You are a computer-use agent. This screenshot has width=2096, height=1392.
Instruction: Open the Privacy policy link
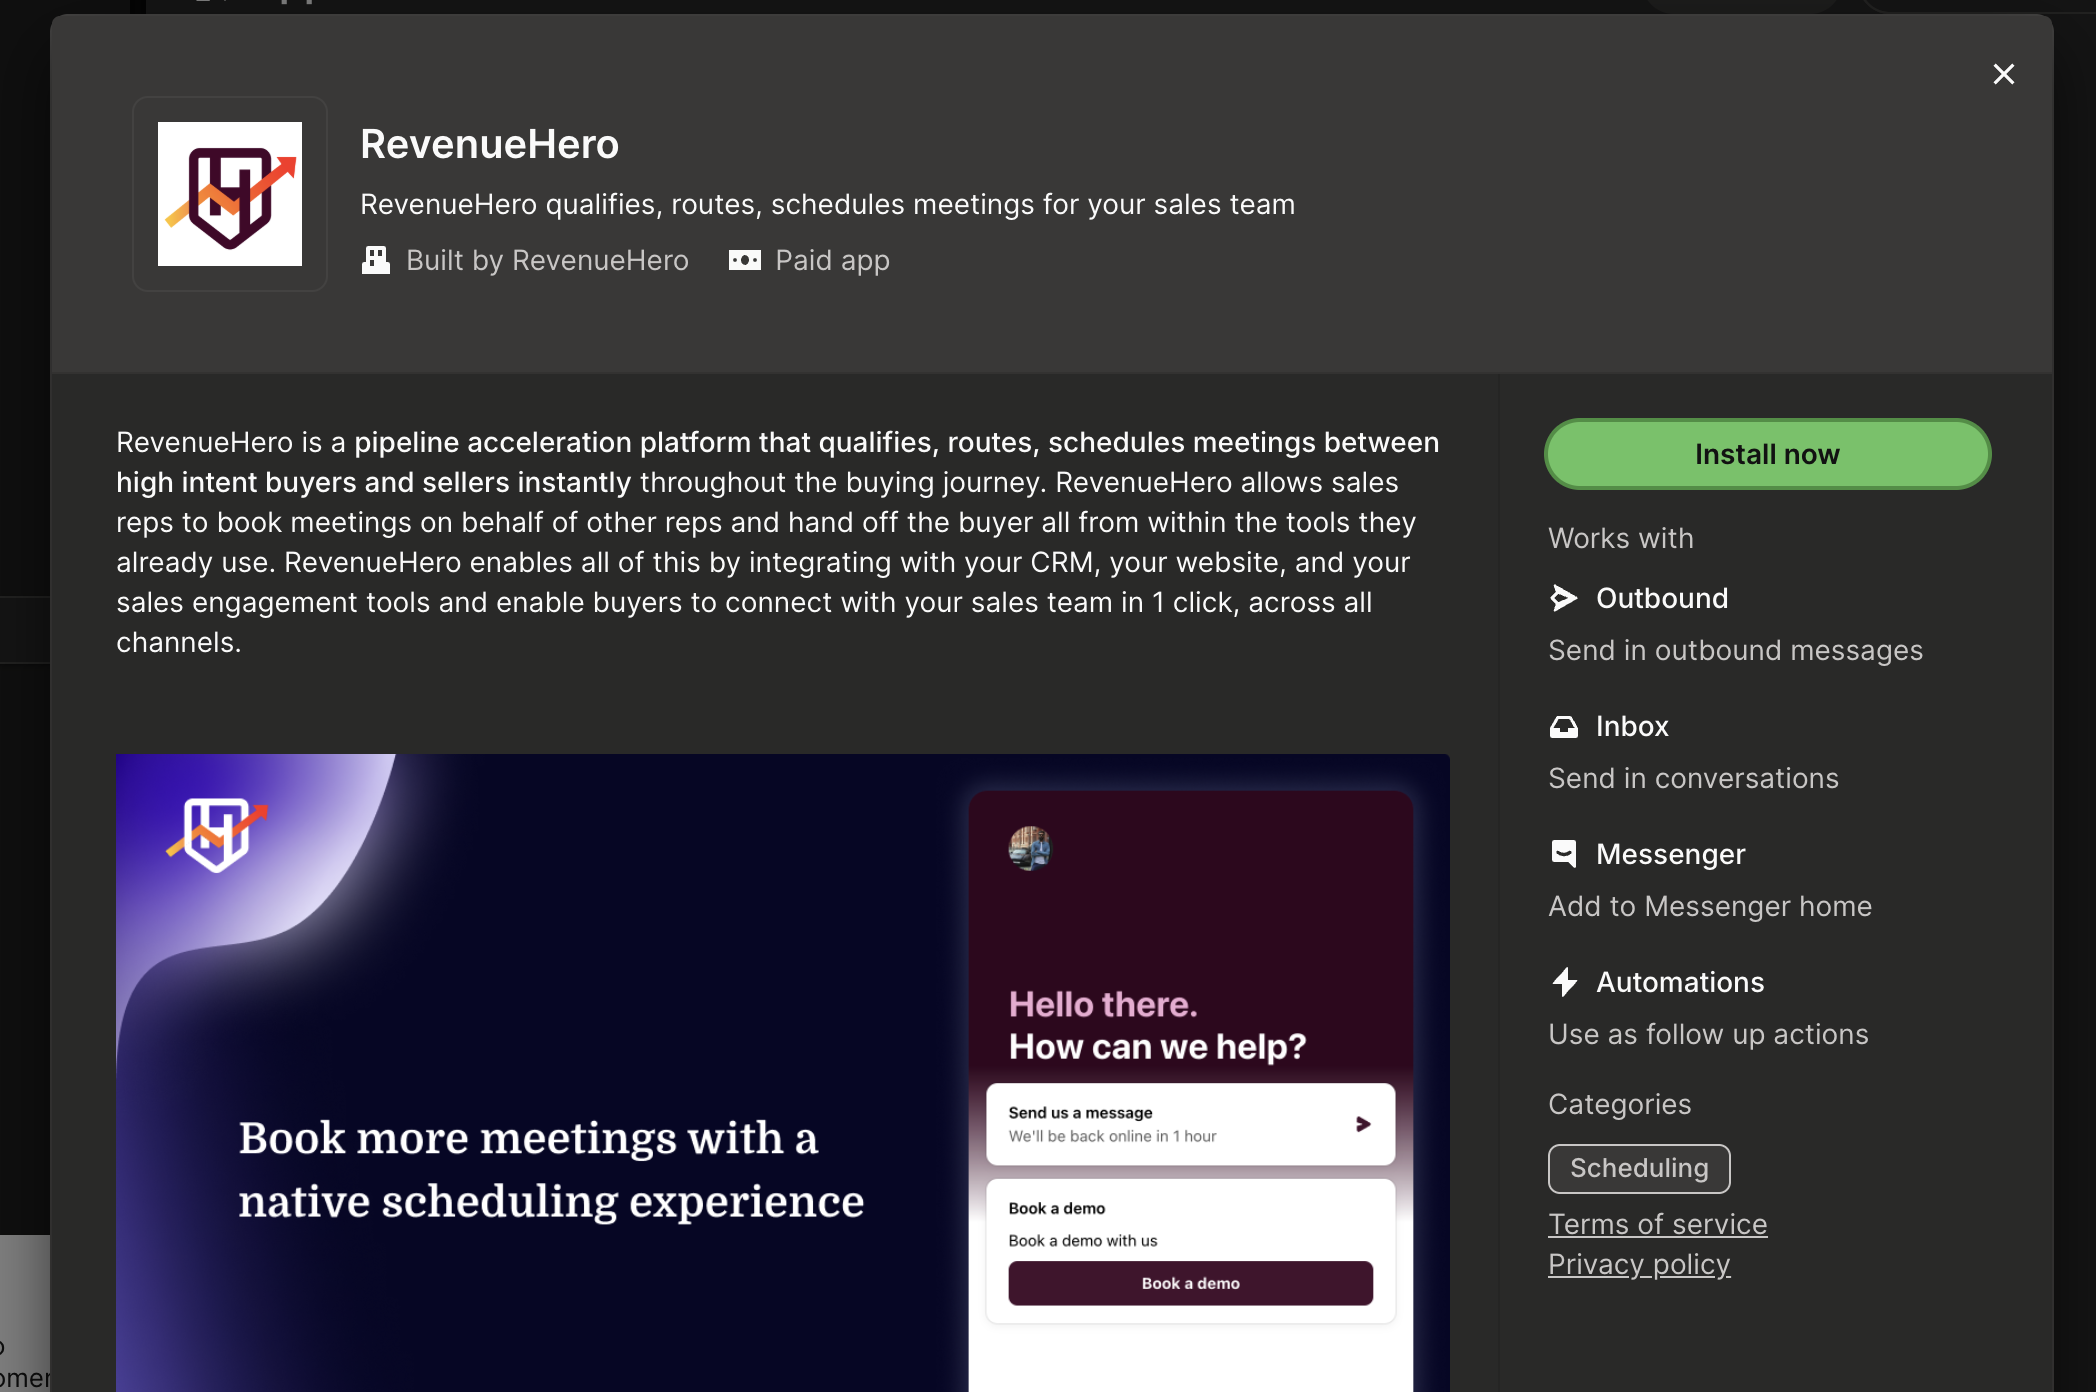[x=1639, y=1264]
